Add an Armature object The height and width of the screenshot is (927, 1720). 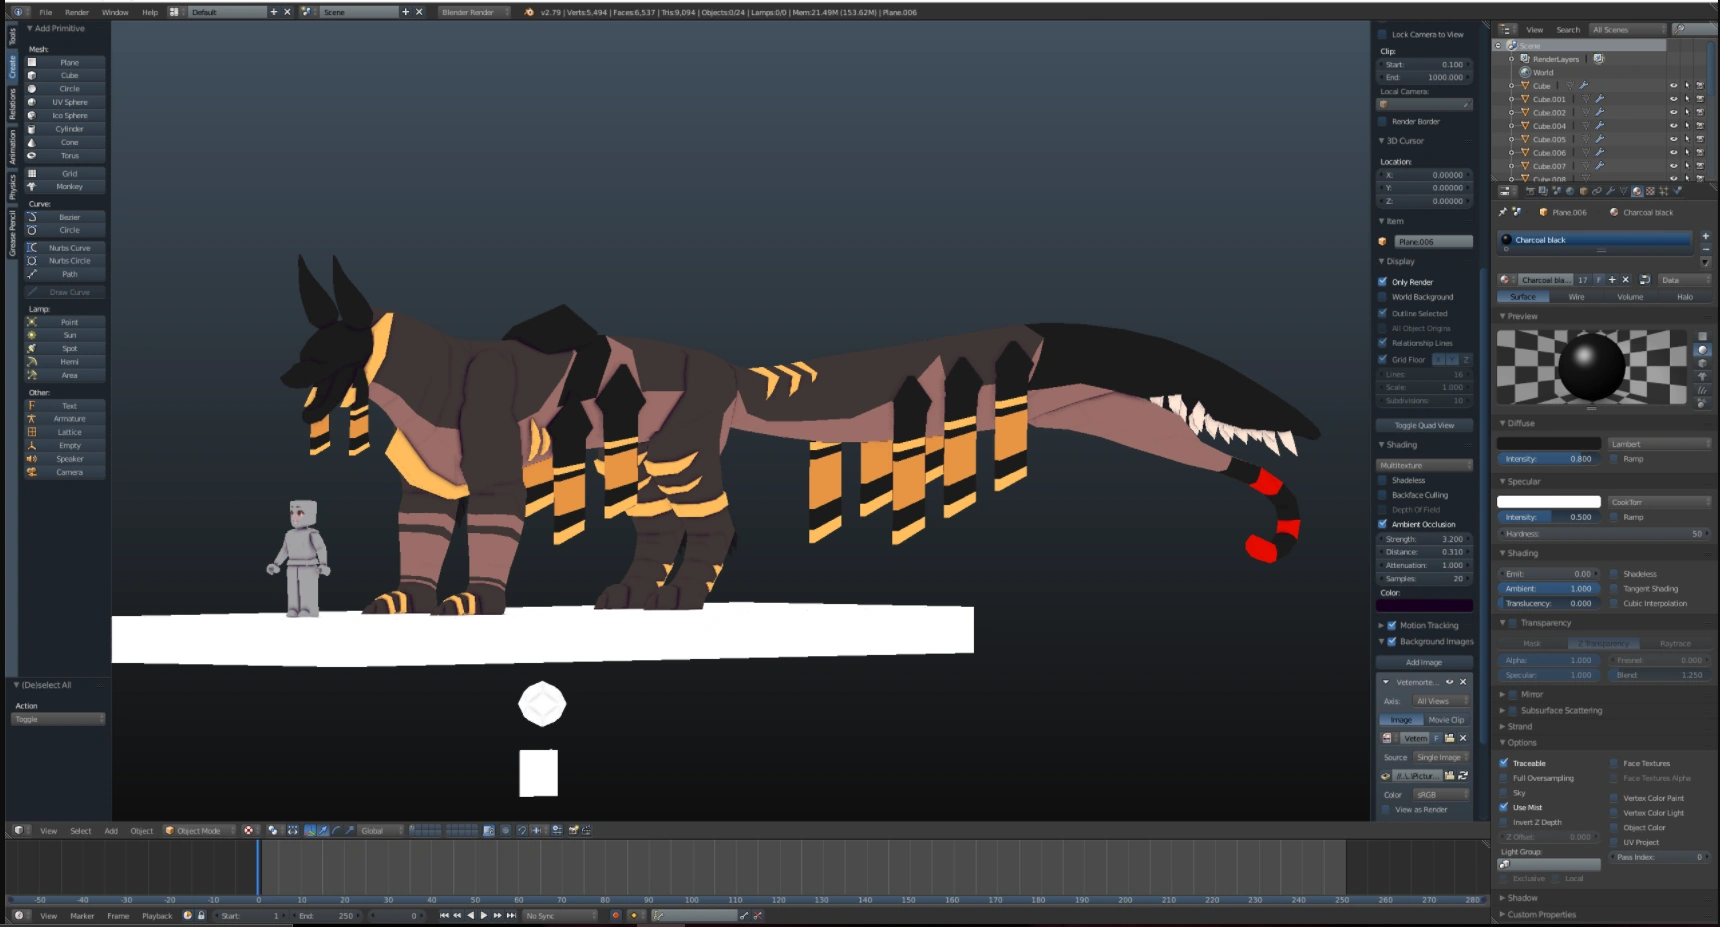pos(69,419)
